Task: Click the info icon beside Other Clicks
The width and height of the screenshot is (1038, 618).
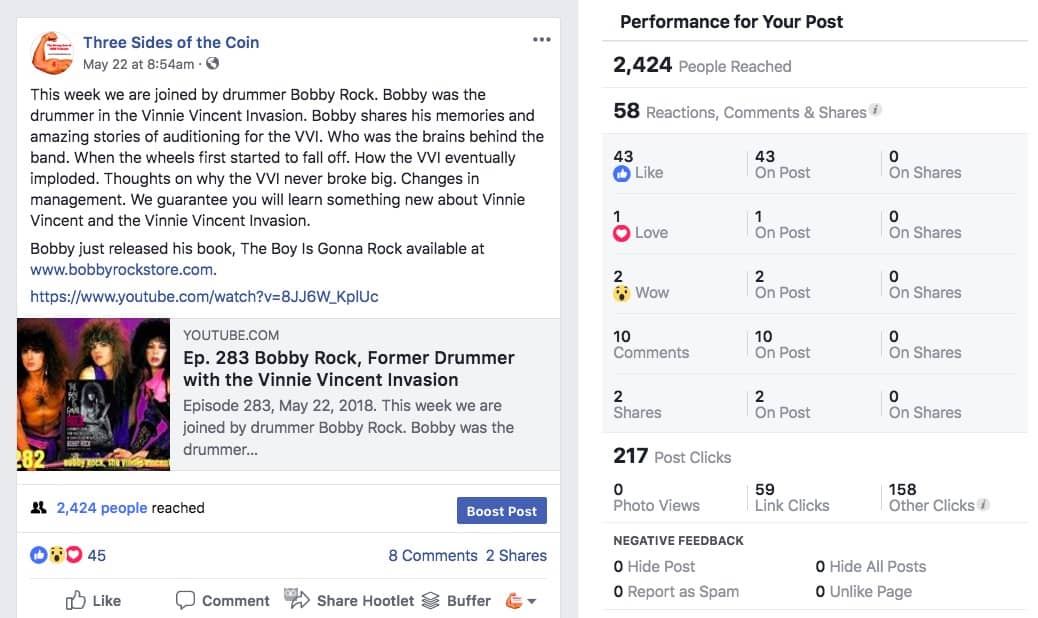Action: pyautogui.click(x=984, y=505)
